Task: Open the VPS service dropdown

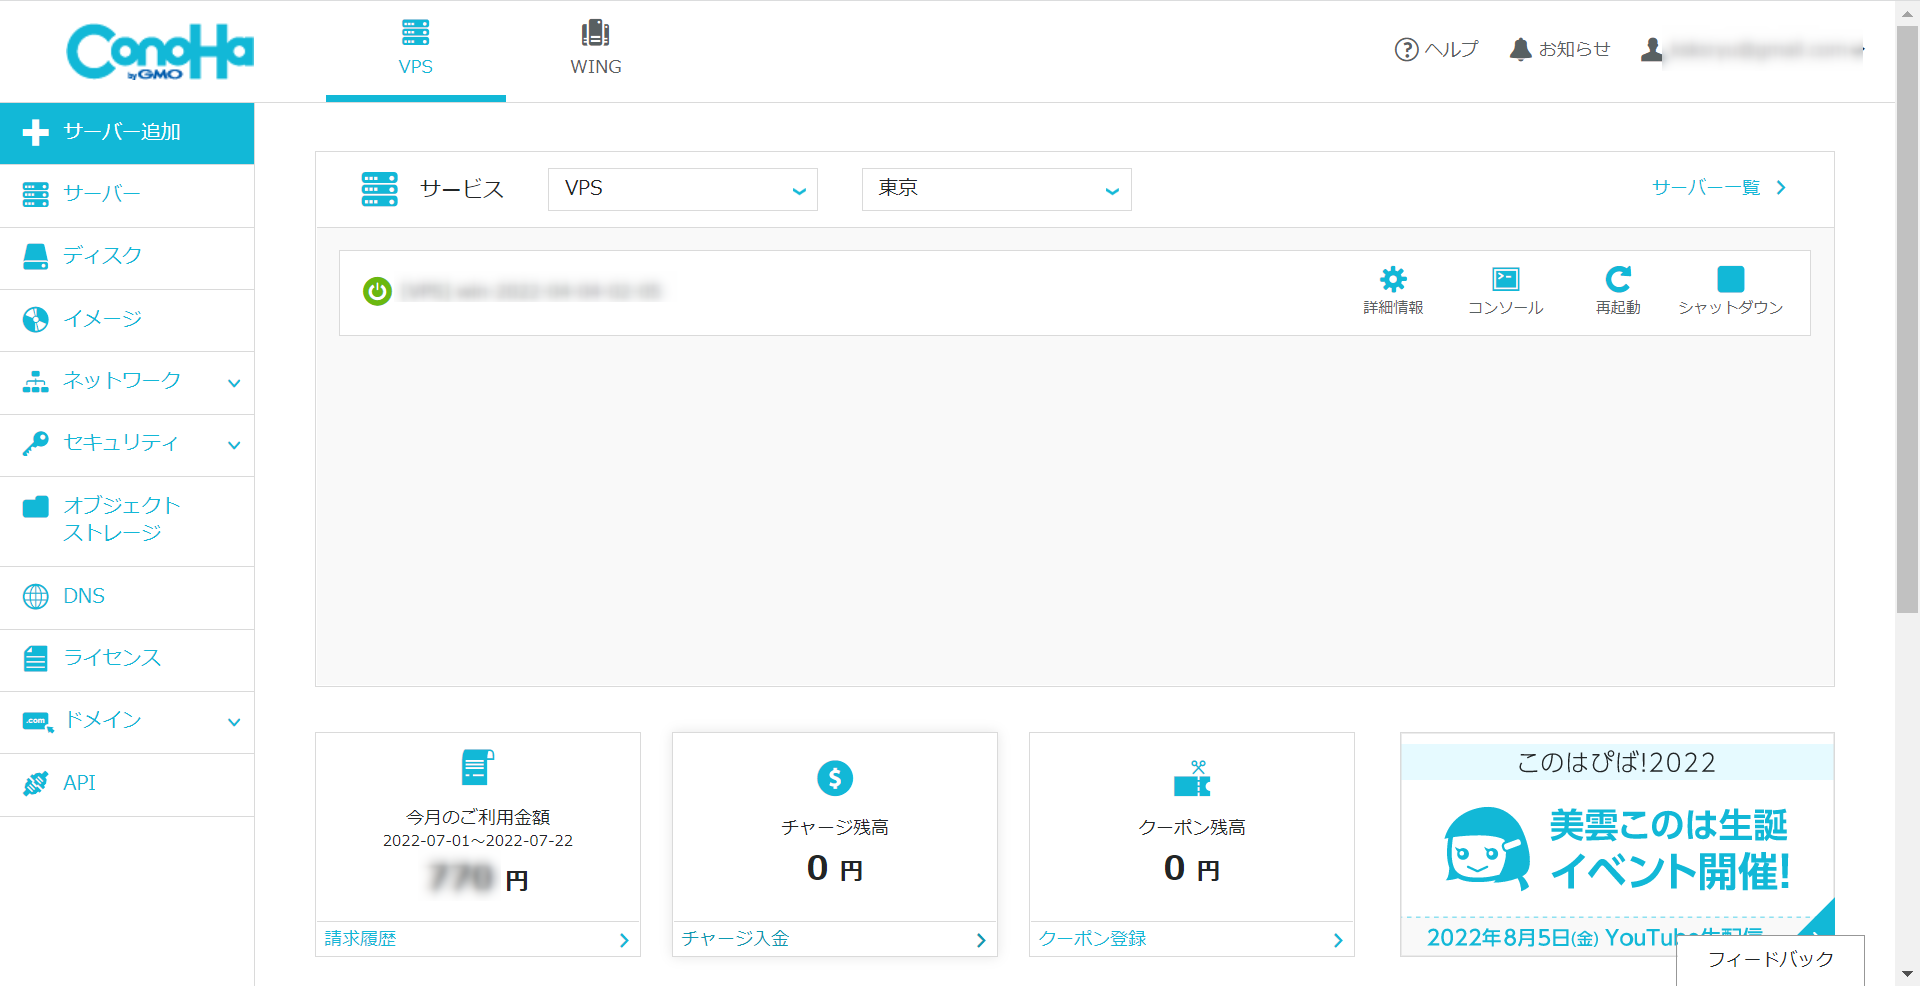Action: pos(683,189)
